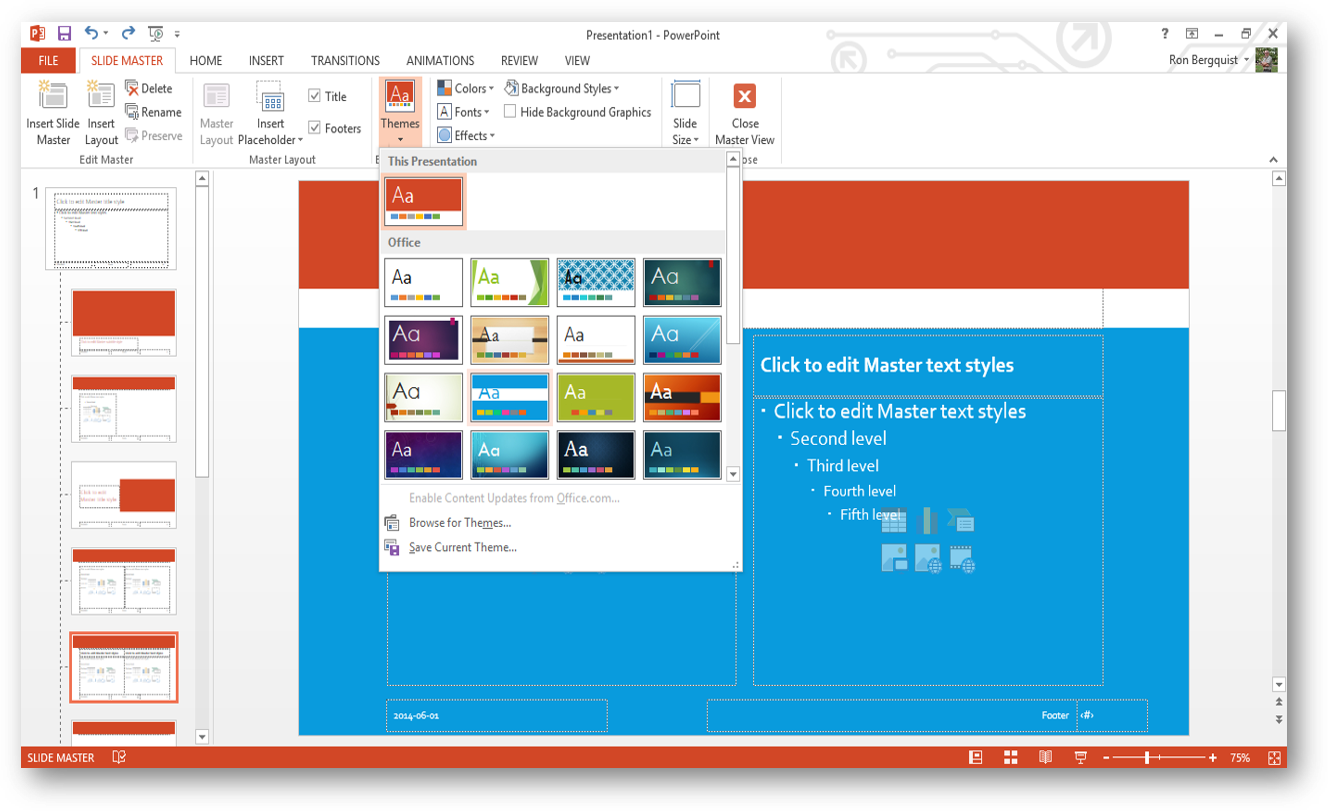This screenshot has height=811, width=1328.
Task: Open Customize Quick Access Toolbar dropdown
Action: click(178, 35)
